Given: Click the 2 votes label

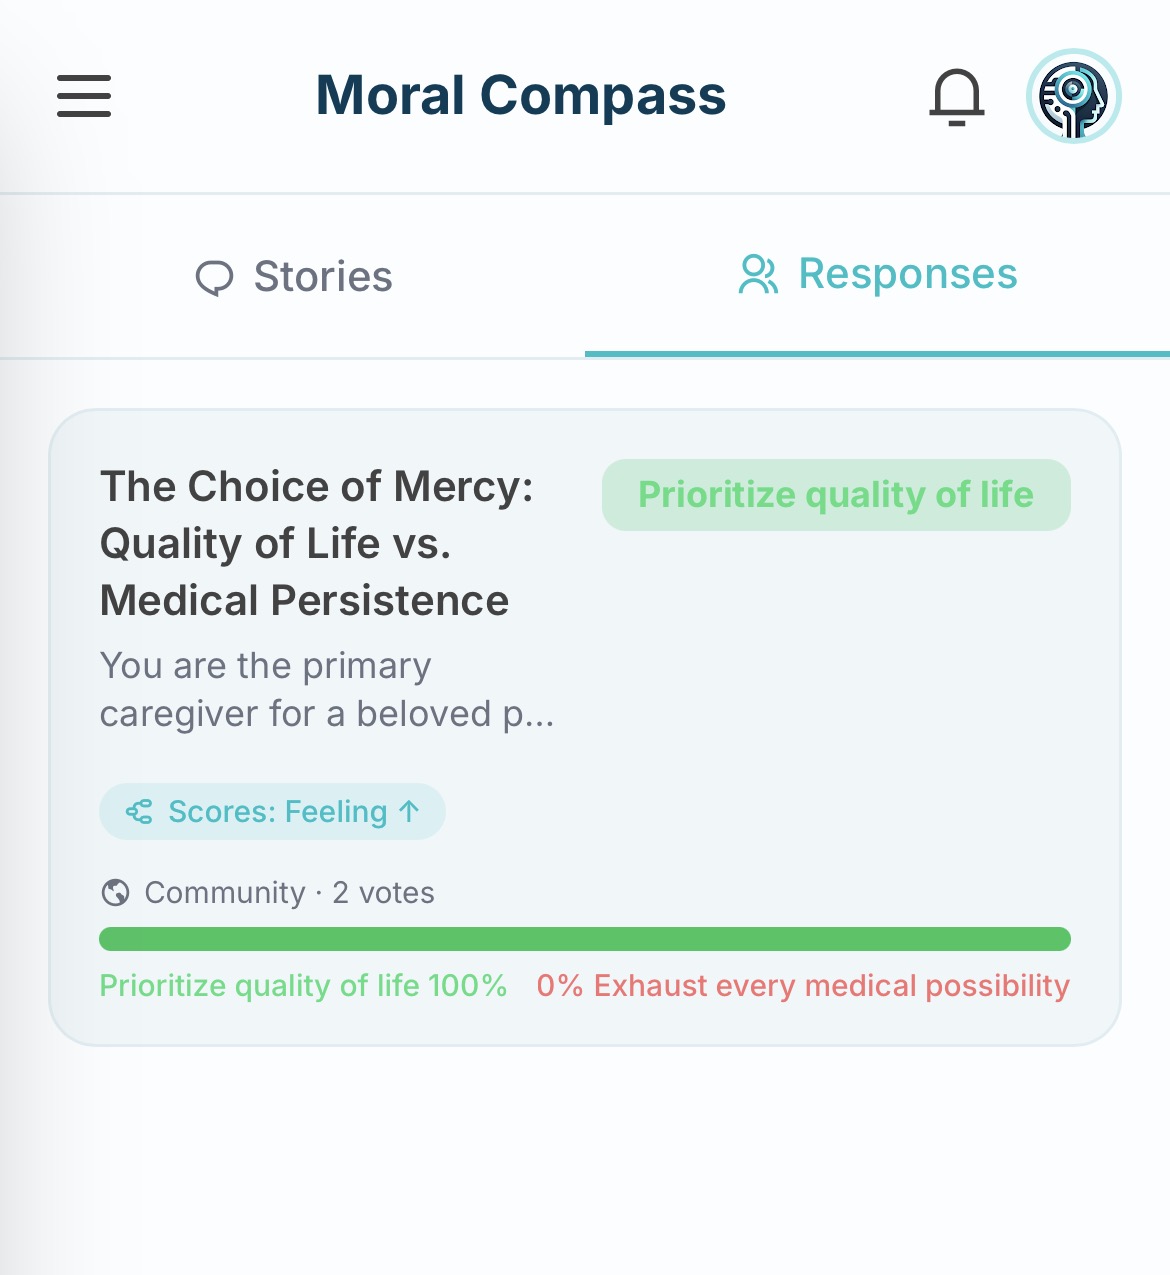Looking at the screenshot, I should [383, 892].
